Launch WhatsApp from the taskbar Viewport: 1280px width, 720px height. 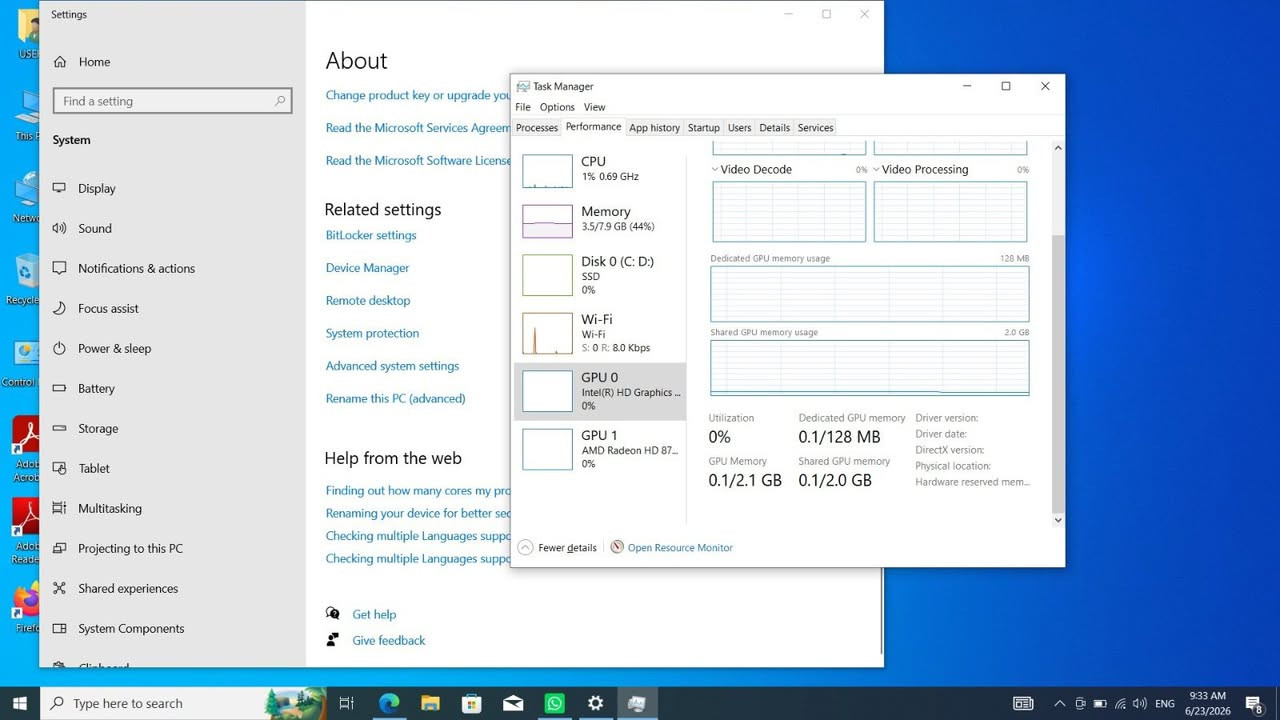[x=554, y=703]
